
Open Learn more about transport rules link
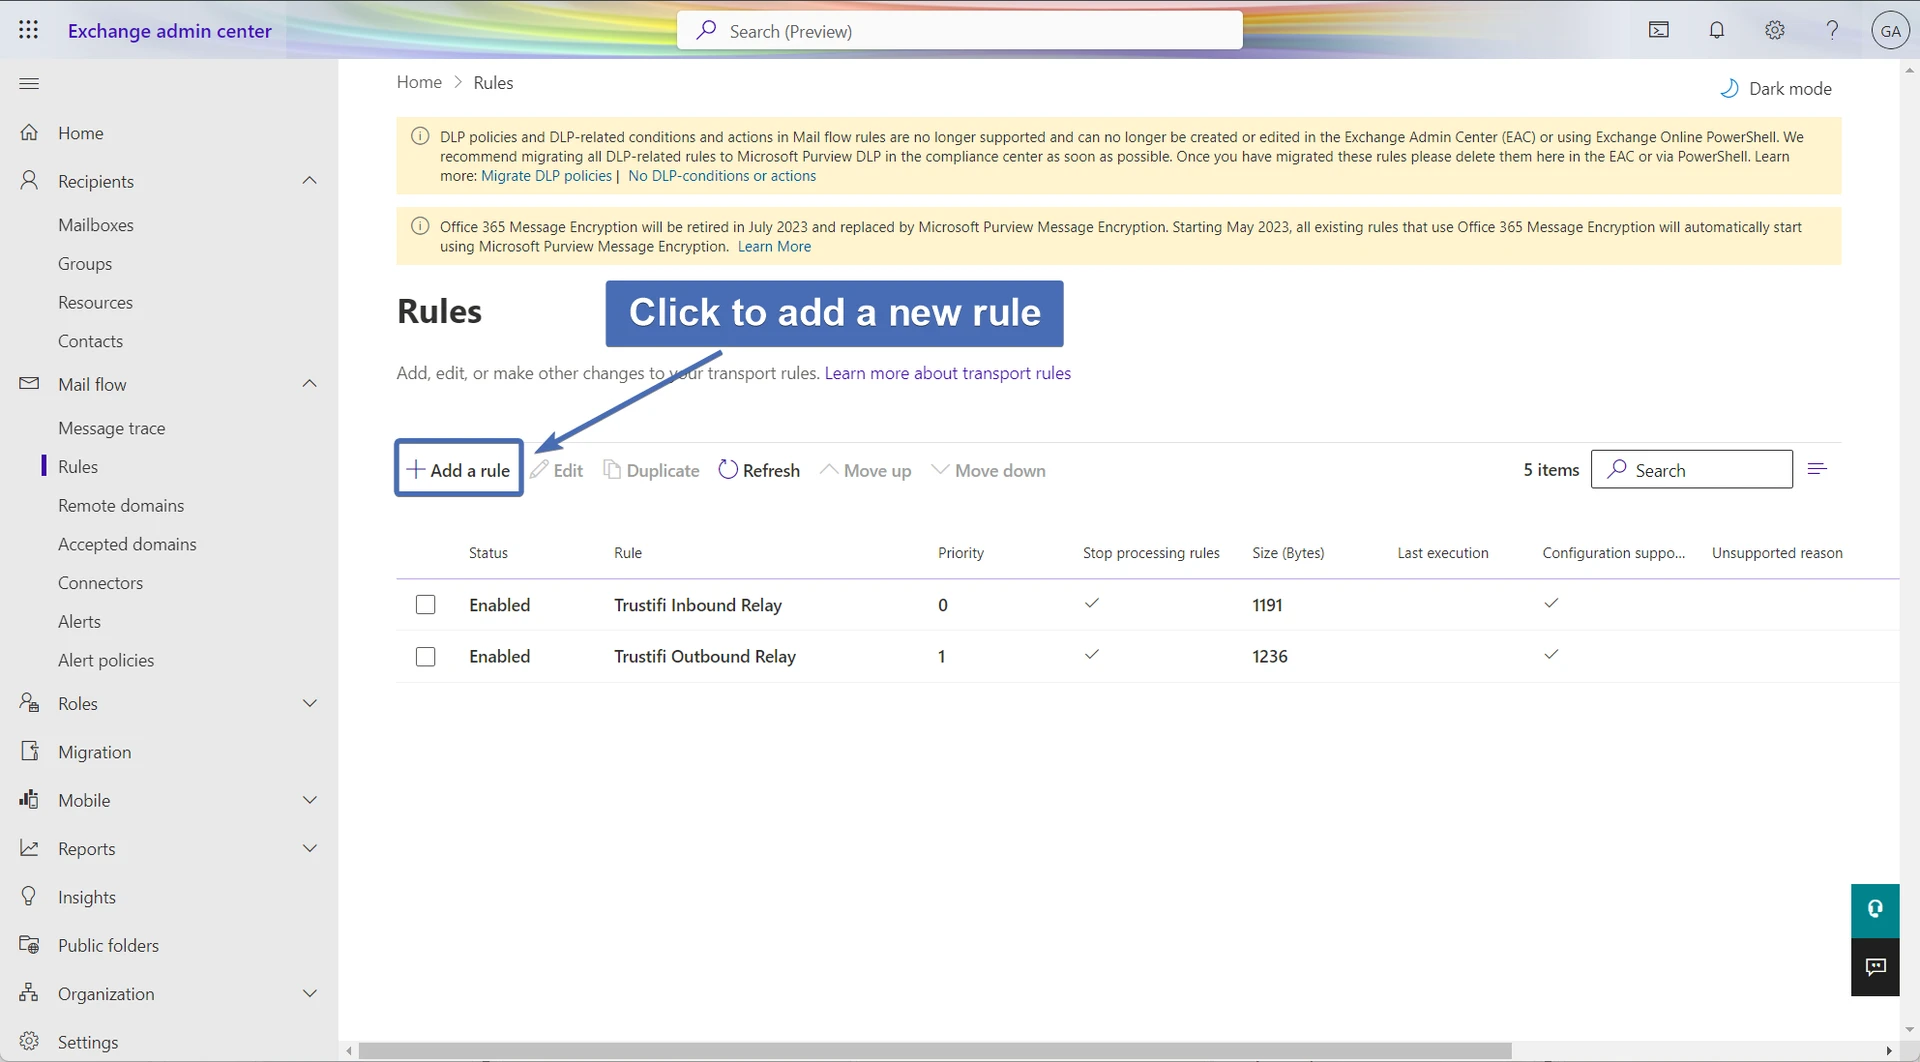(x=947, y=373)
